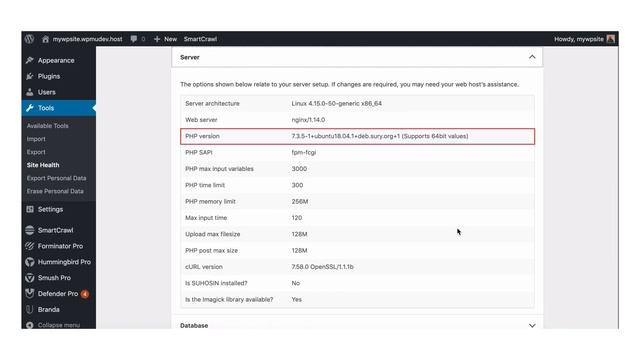Image resolution: width=640 pixels, height=360 pixels.
Task: Click the Settings sliders icon
Action: [x=29, y=209]
